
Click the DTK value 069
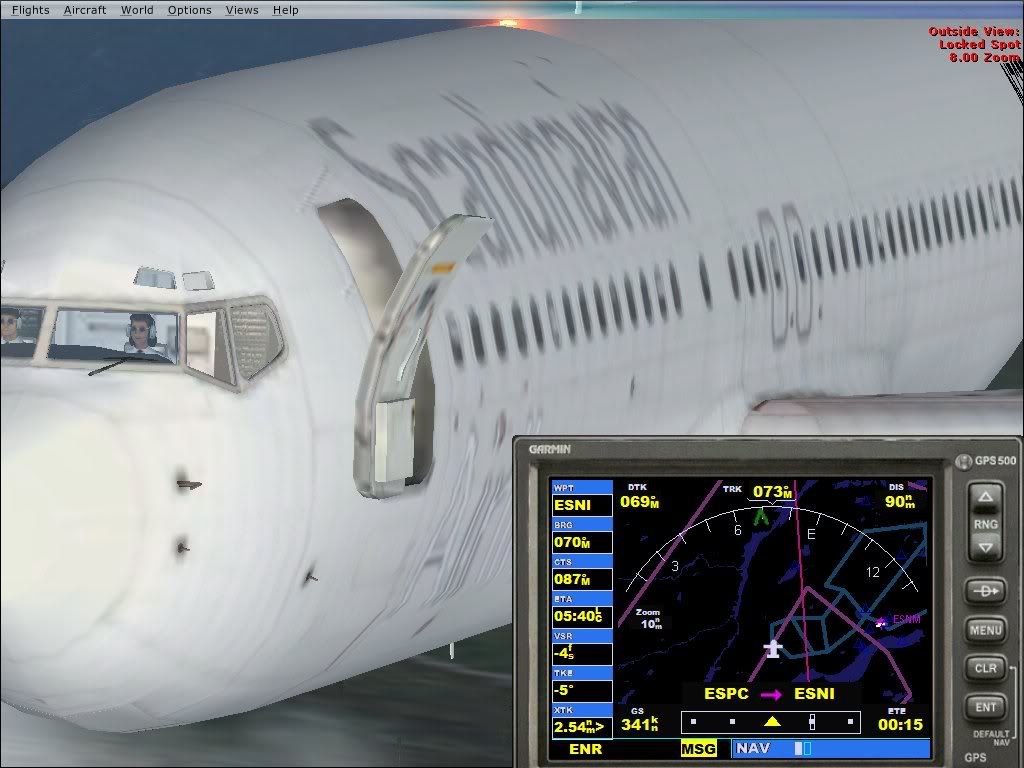[x=639, y=502]
